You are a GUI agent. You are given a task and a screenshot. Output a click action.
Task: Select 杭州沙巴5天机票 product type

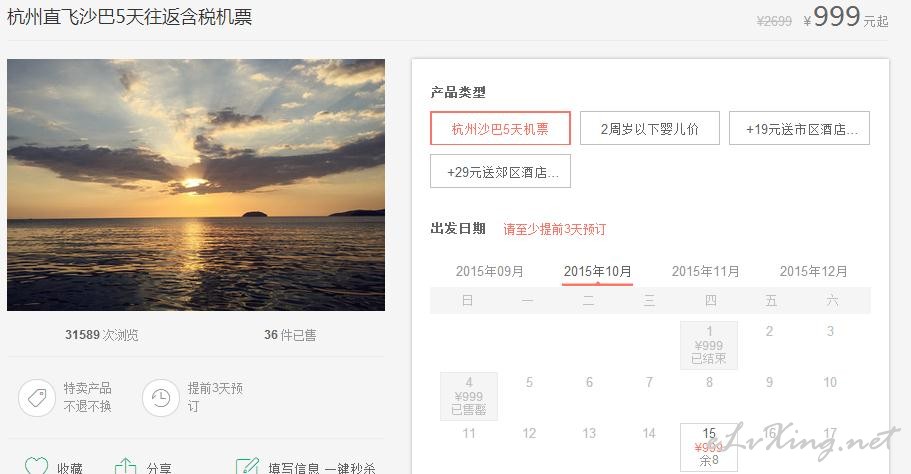[500, 129]
